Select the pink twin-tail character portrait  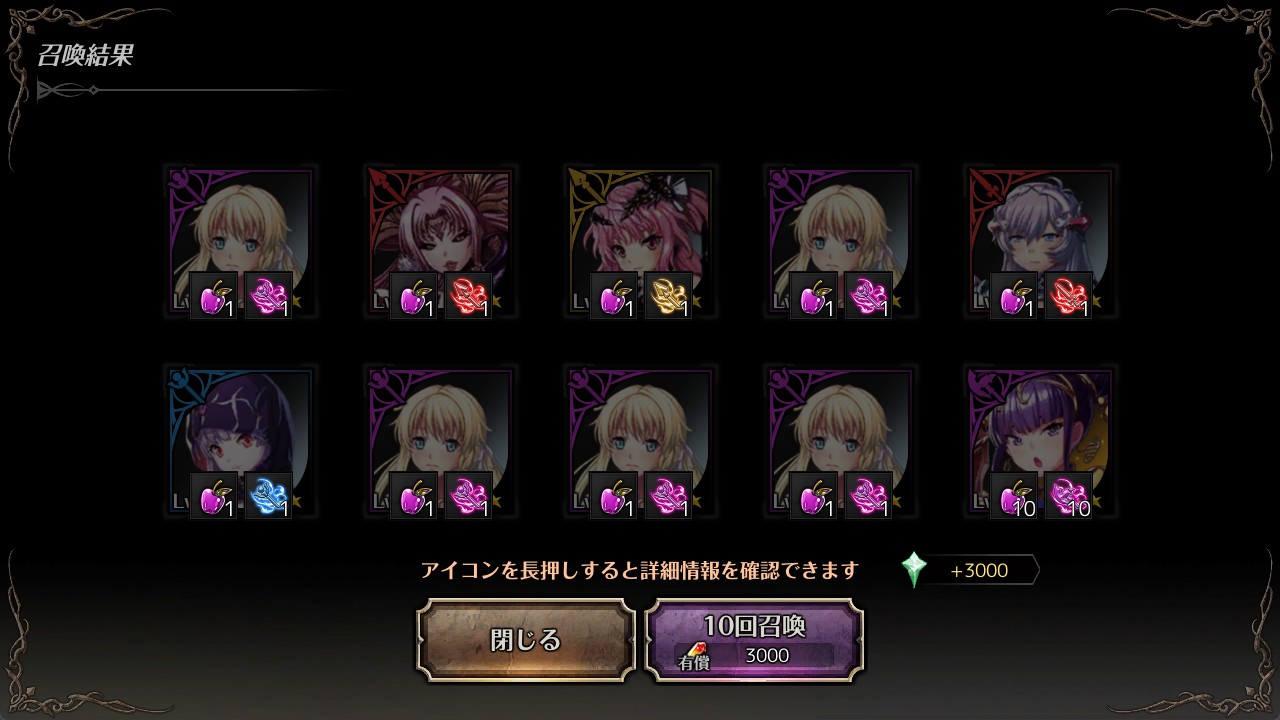(640, 242)
